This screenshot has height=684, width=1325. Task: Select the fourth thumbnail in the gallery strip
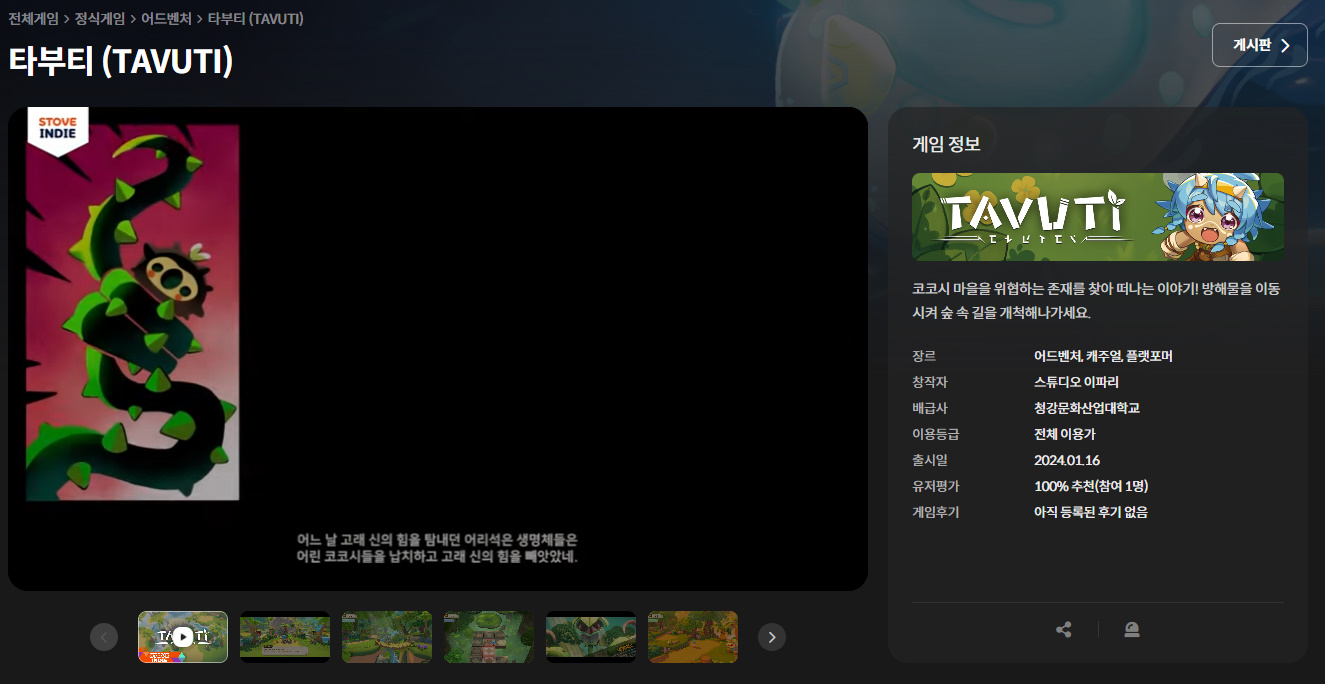tap(489, 637)
